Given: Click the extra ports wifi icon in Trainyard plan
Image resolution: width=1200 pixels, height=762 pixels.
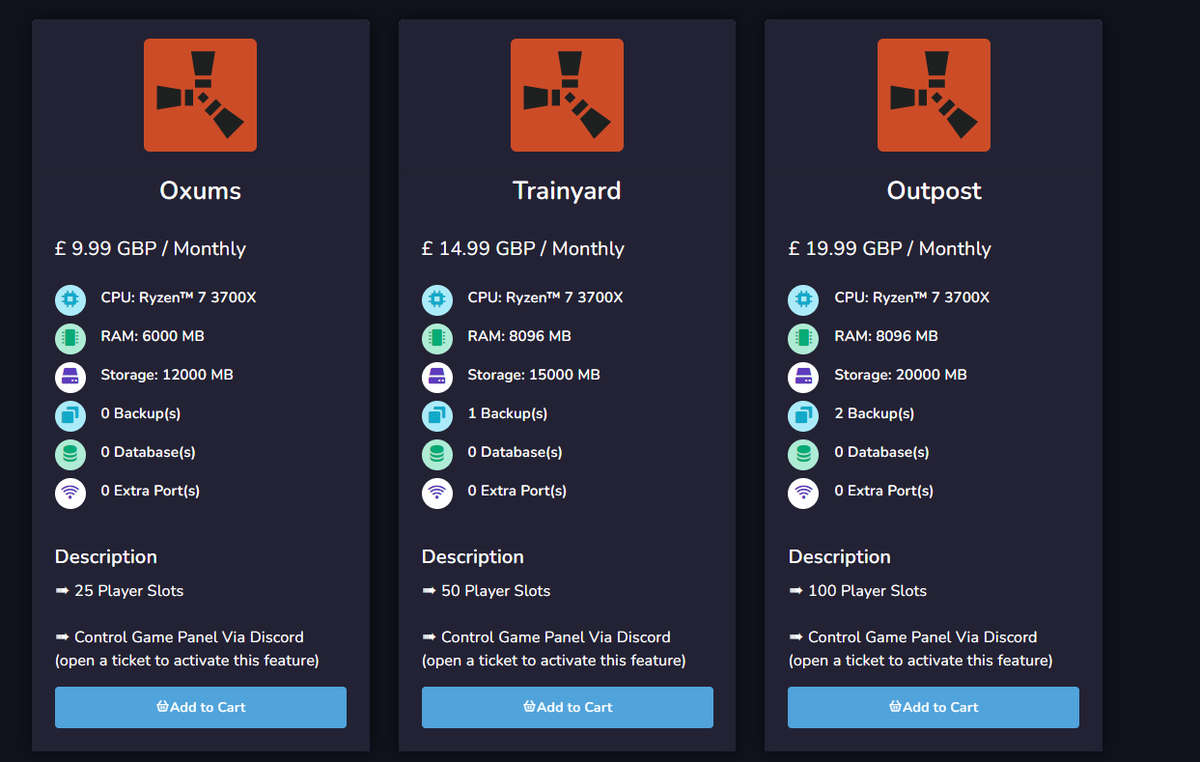Looking at the screenshot, I should (437, 492).
